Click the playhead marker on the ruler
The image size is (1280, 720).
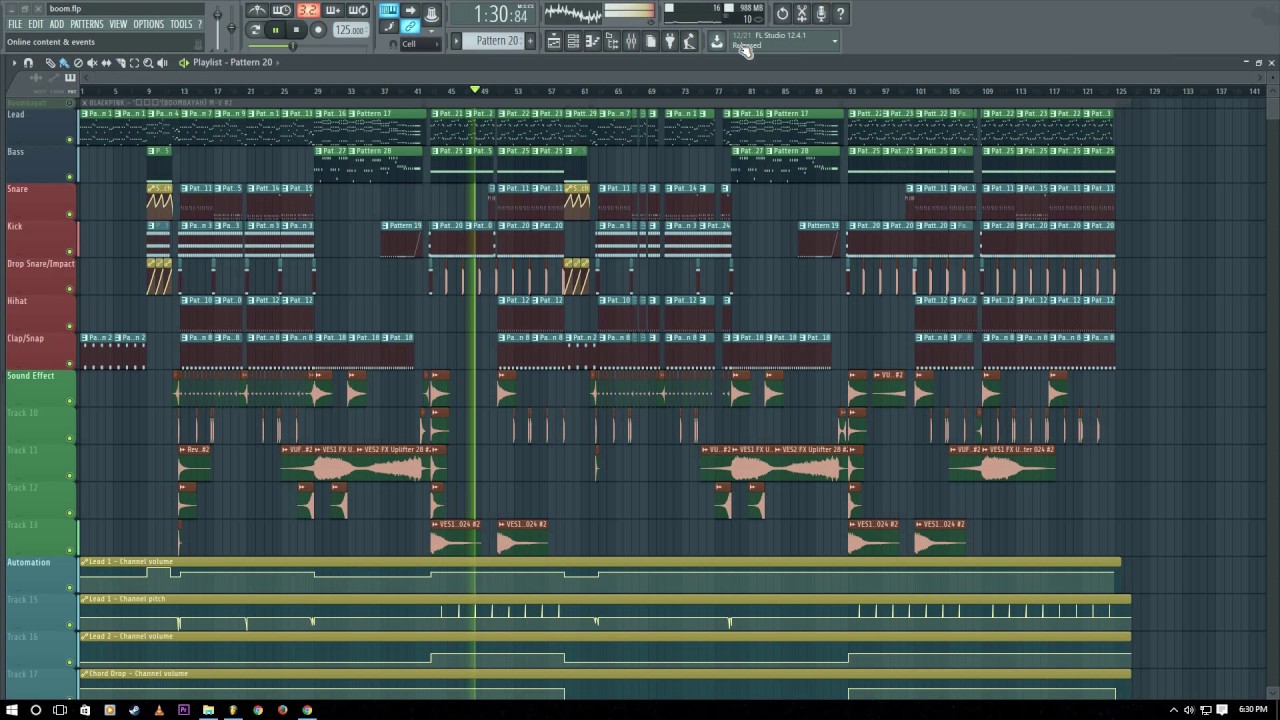click(475, 90)
